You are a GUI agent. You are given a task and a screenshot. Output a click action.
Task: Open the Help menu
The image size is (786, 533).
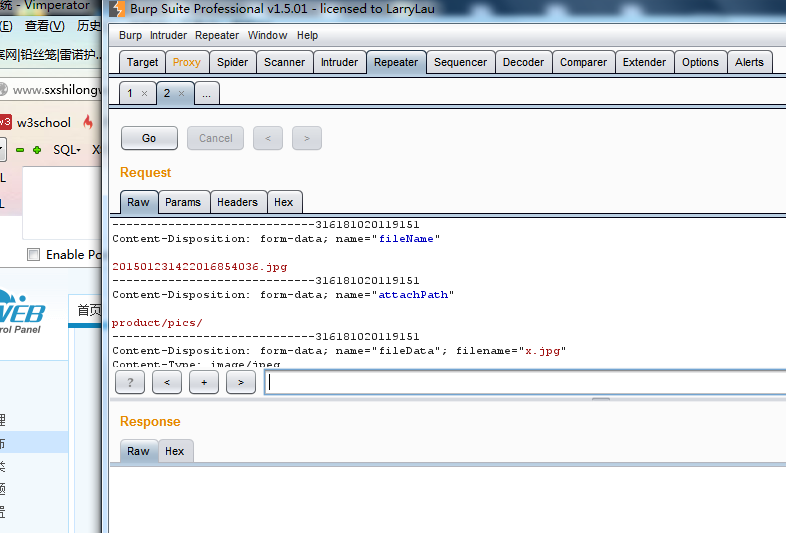307,35
